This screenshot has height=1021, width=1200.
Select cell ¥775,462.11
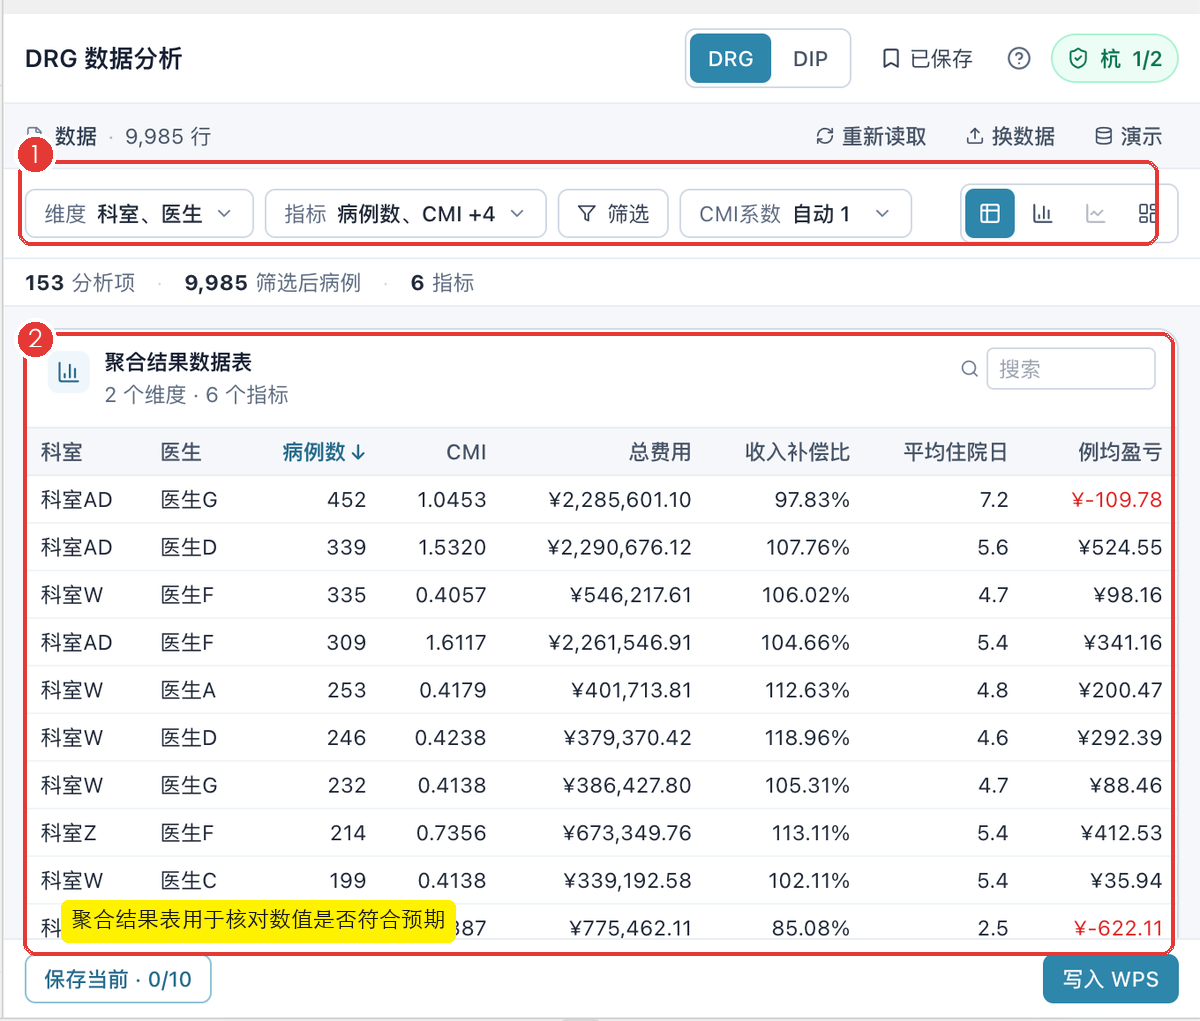(630, 928)
